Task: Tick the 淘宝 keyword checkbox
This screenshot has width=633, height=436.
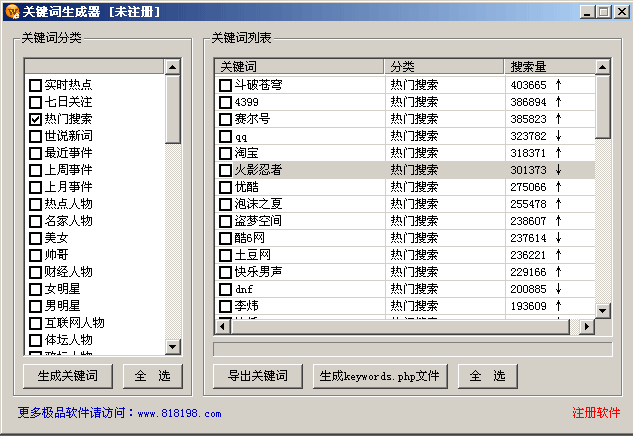Action: (225, 153)
